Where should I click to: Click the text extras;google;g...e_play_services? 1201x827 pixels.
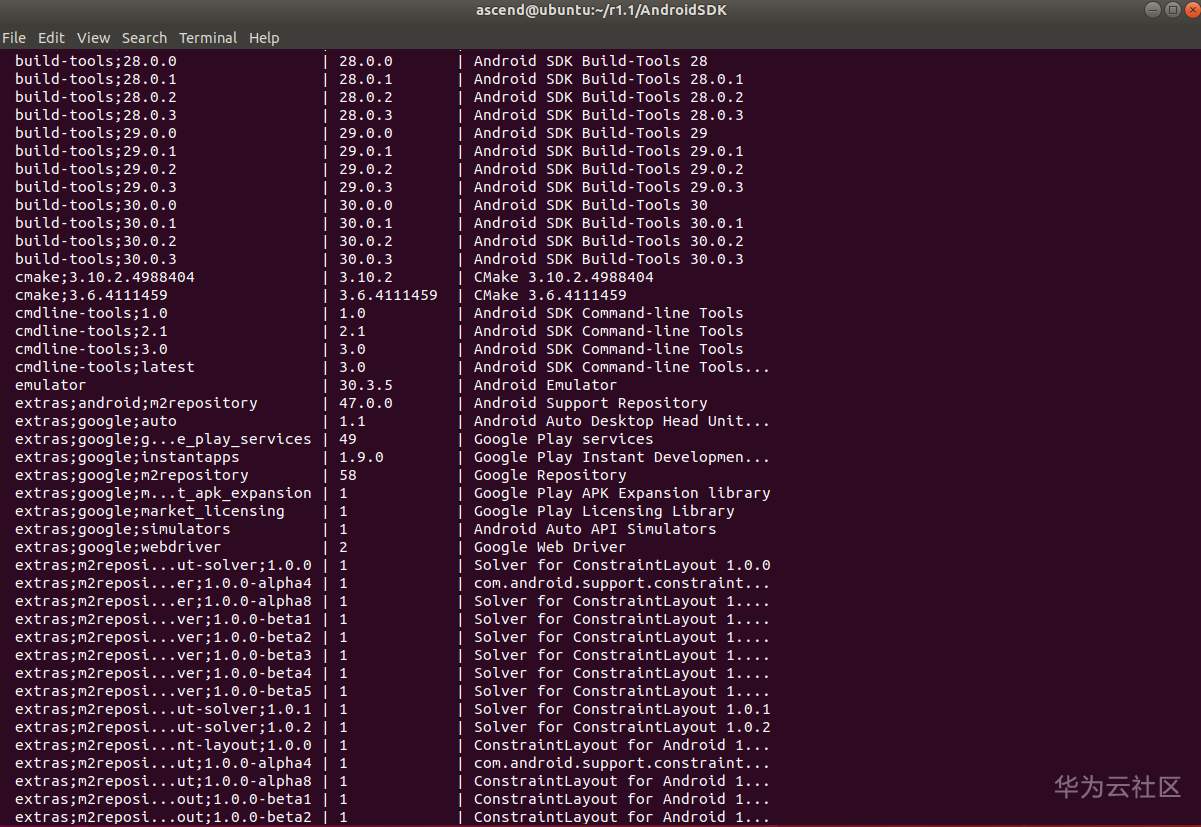coord(163,439)
